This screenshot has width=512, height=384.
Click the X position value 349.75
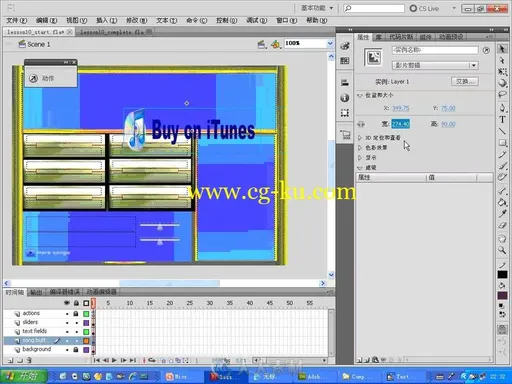coord(400,108)
